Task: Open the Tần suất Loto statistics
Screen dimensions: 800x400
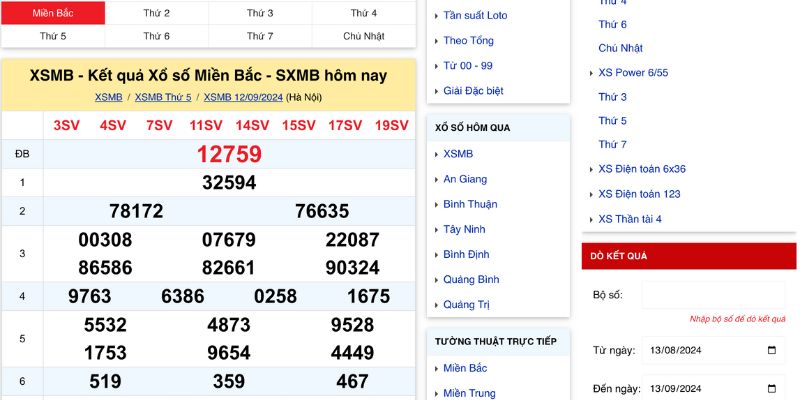Action: click(x=475, y=16)
